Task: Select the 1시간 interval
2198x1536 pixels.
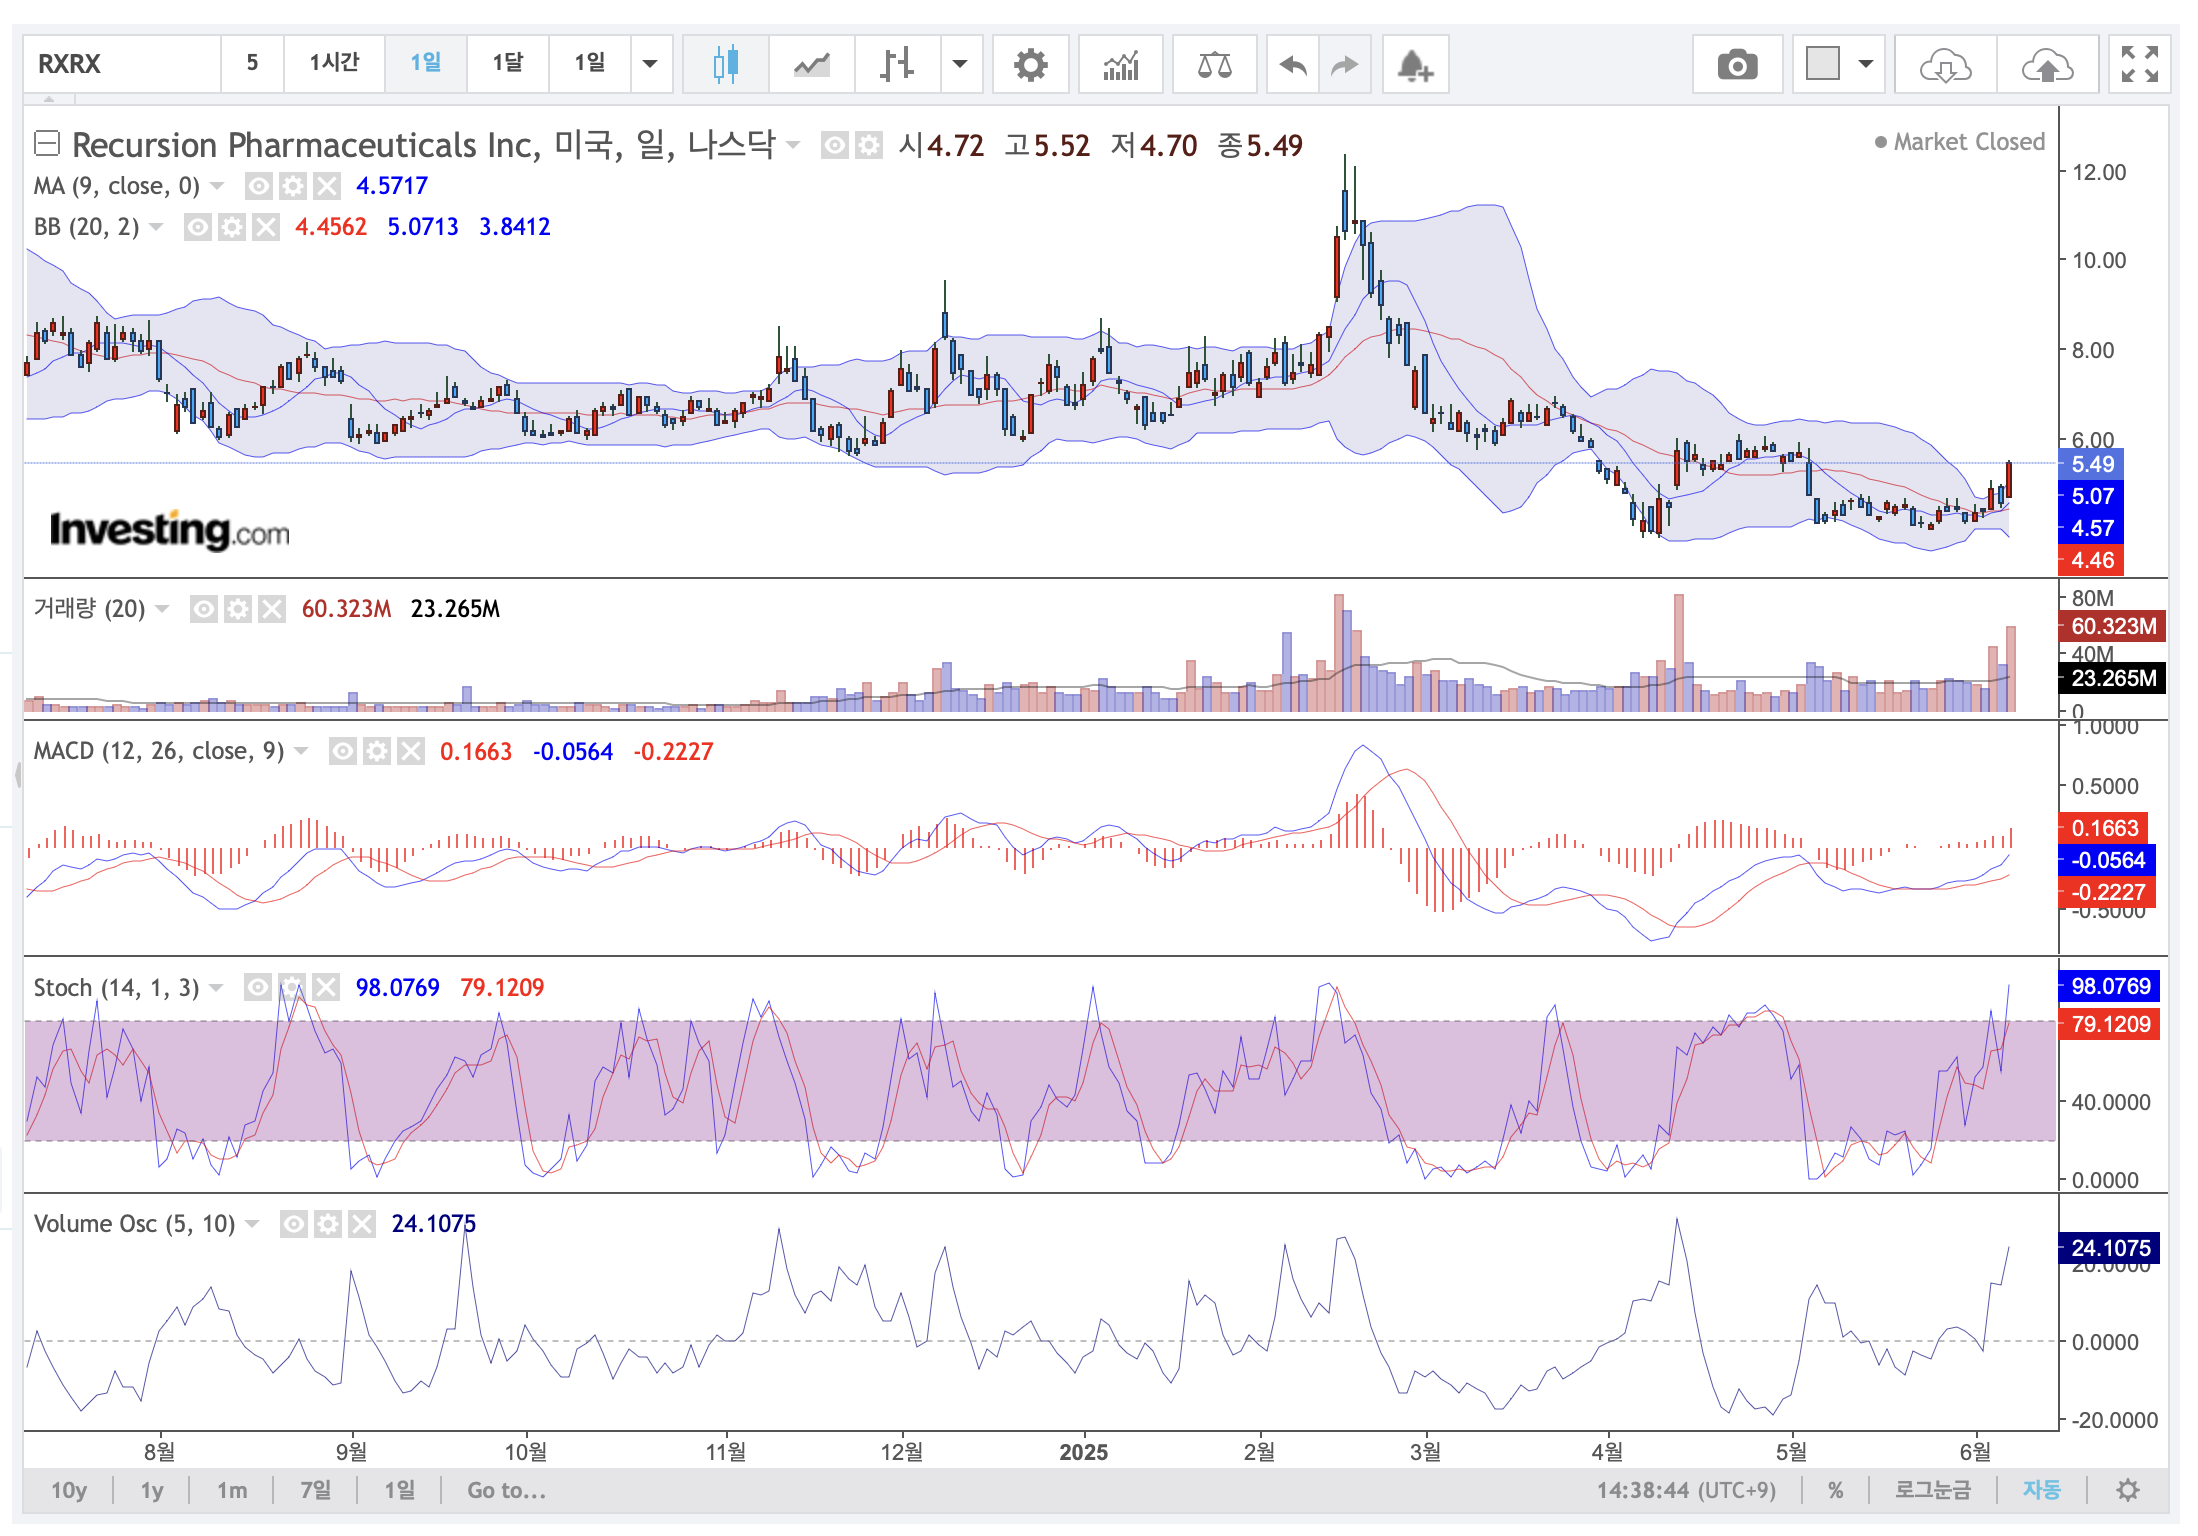Action: pyautogui.click(x=334, y=65)
